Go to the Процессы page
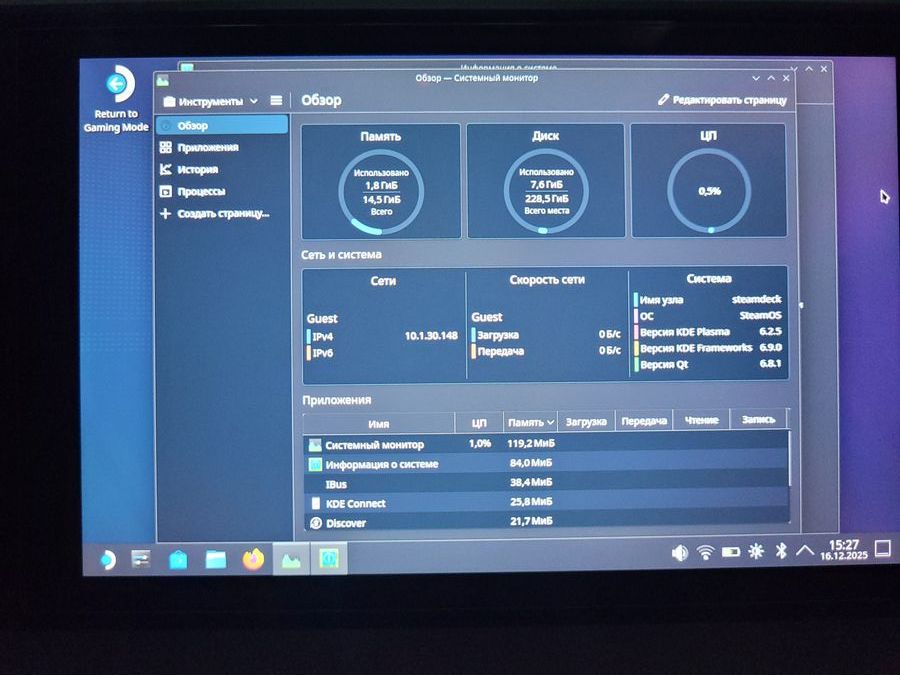 (200, 191)
